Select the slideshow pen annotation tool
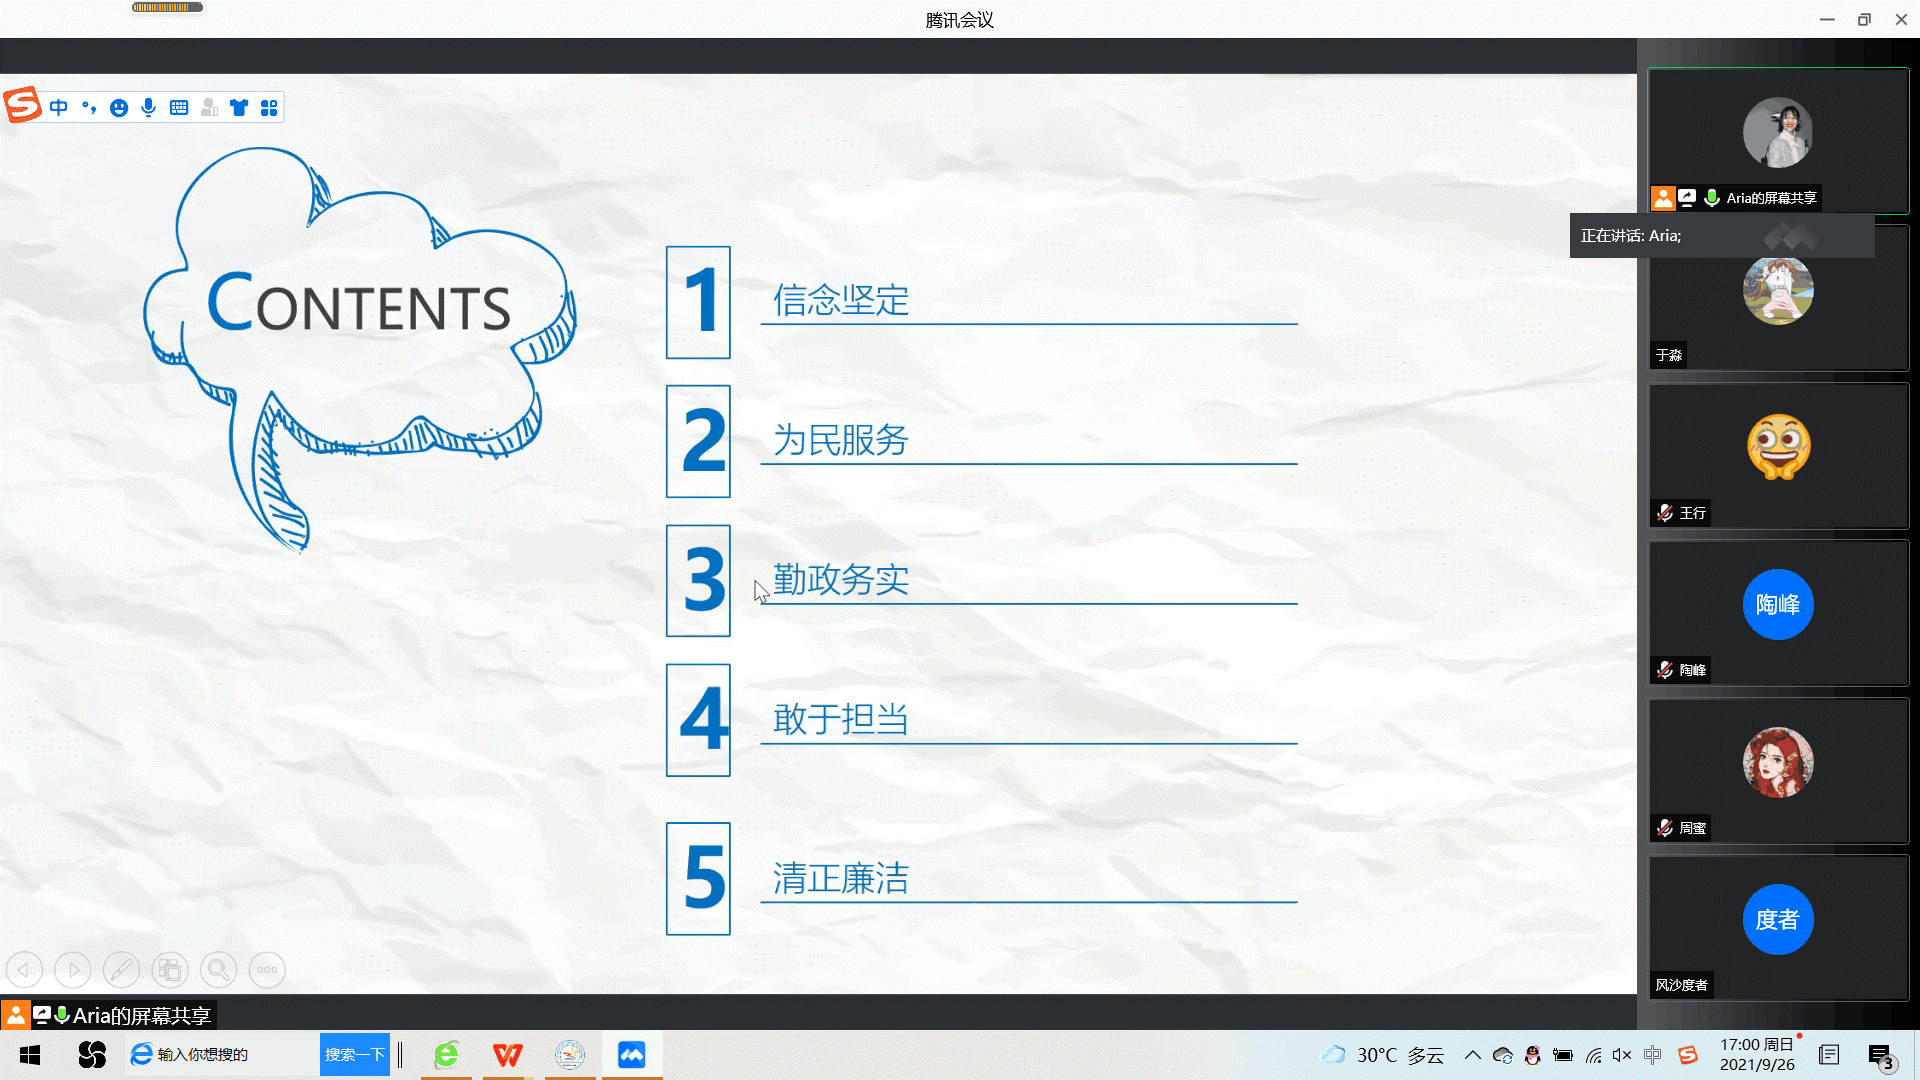This screenshot has width=1920, height=1080. 121,969
